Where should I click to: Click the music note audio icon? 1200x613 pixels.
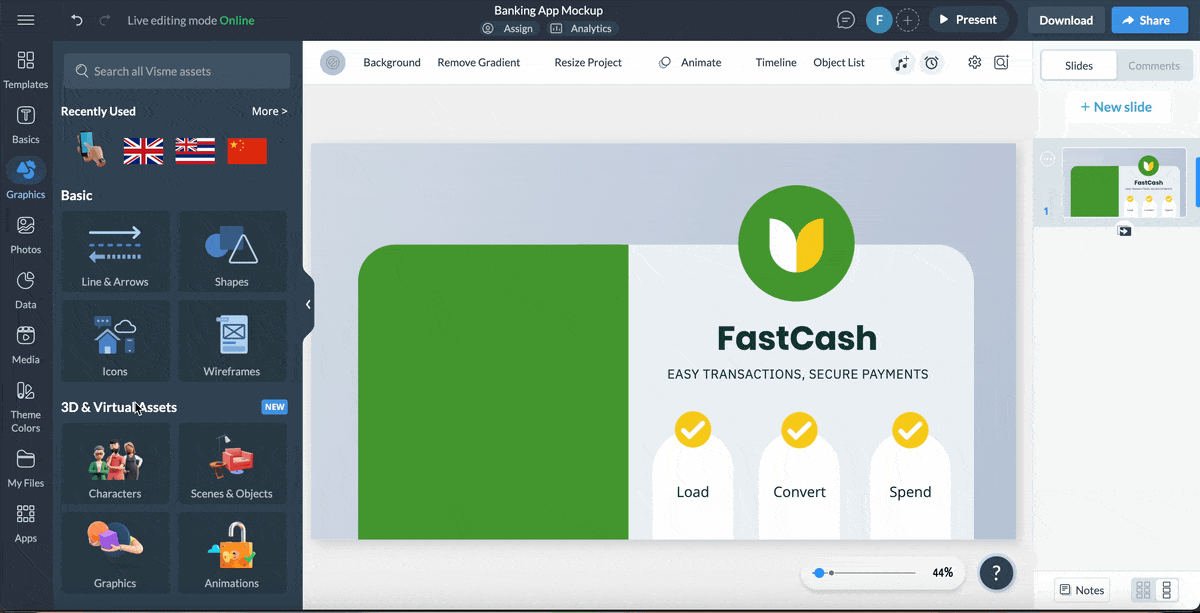coord(902,63)
